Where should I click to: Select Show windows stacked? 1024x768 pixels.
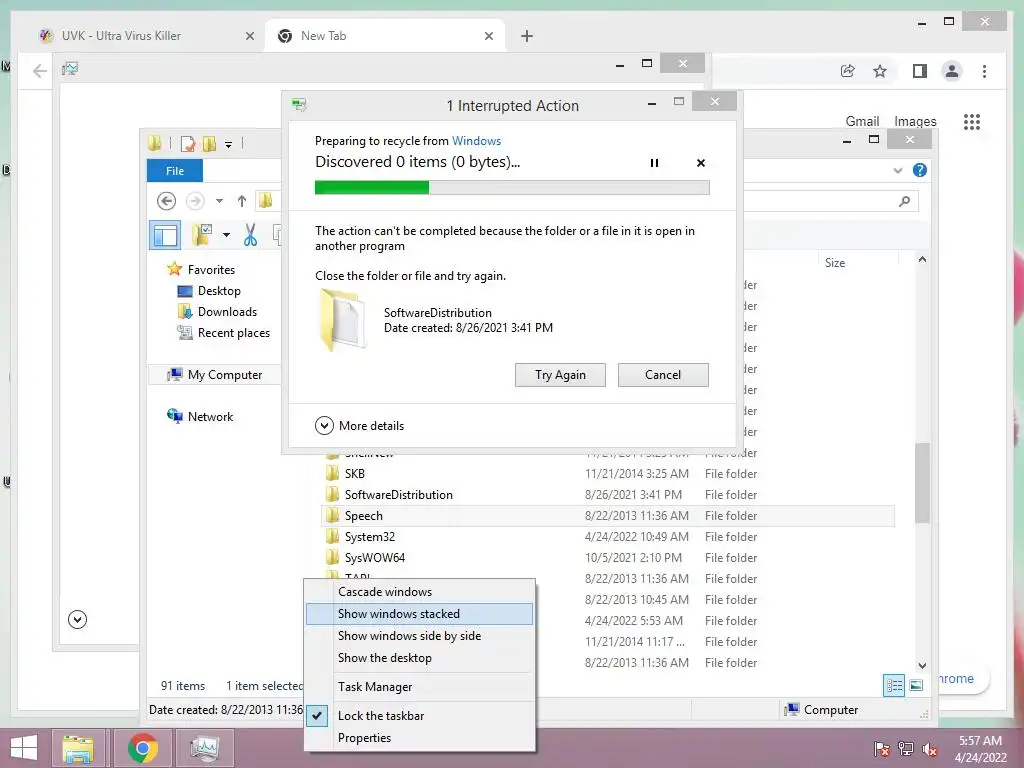(x=419, y=614)
